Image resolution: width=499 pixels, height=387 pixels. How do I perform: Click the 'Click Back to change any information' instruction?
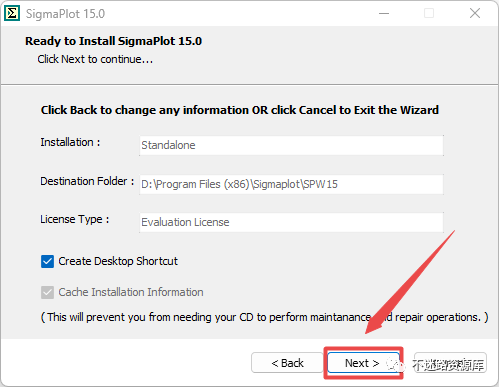pos(240,110)
